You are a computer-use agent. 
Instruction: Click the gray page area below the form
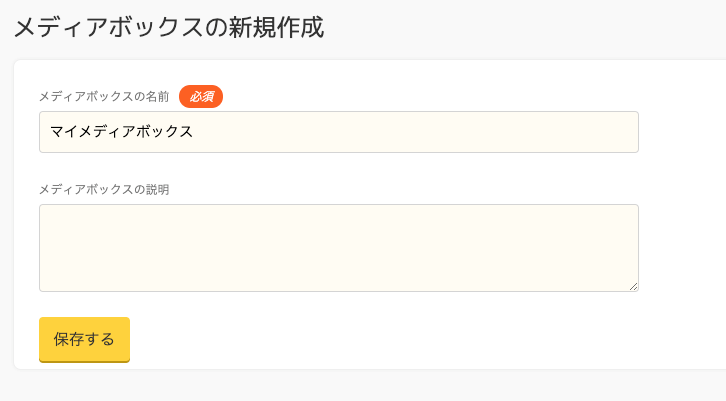click(360, 387)
